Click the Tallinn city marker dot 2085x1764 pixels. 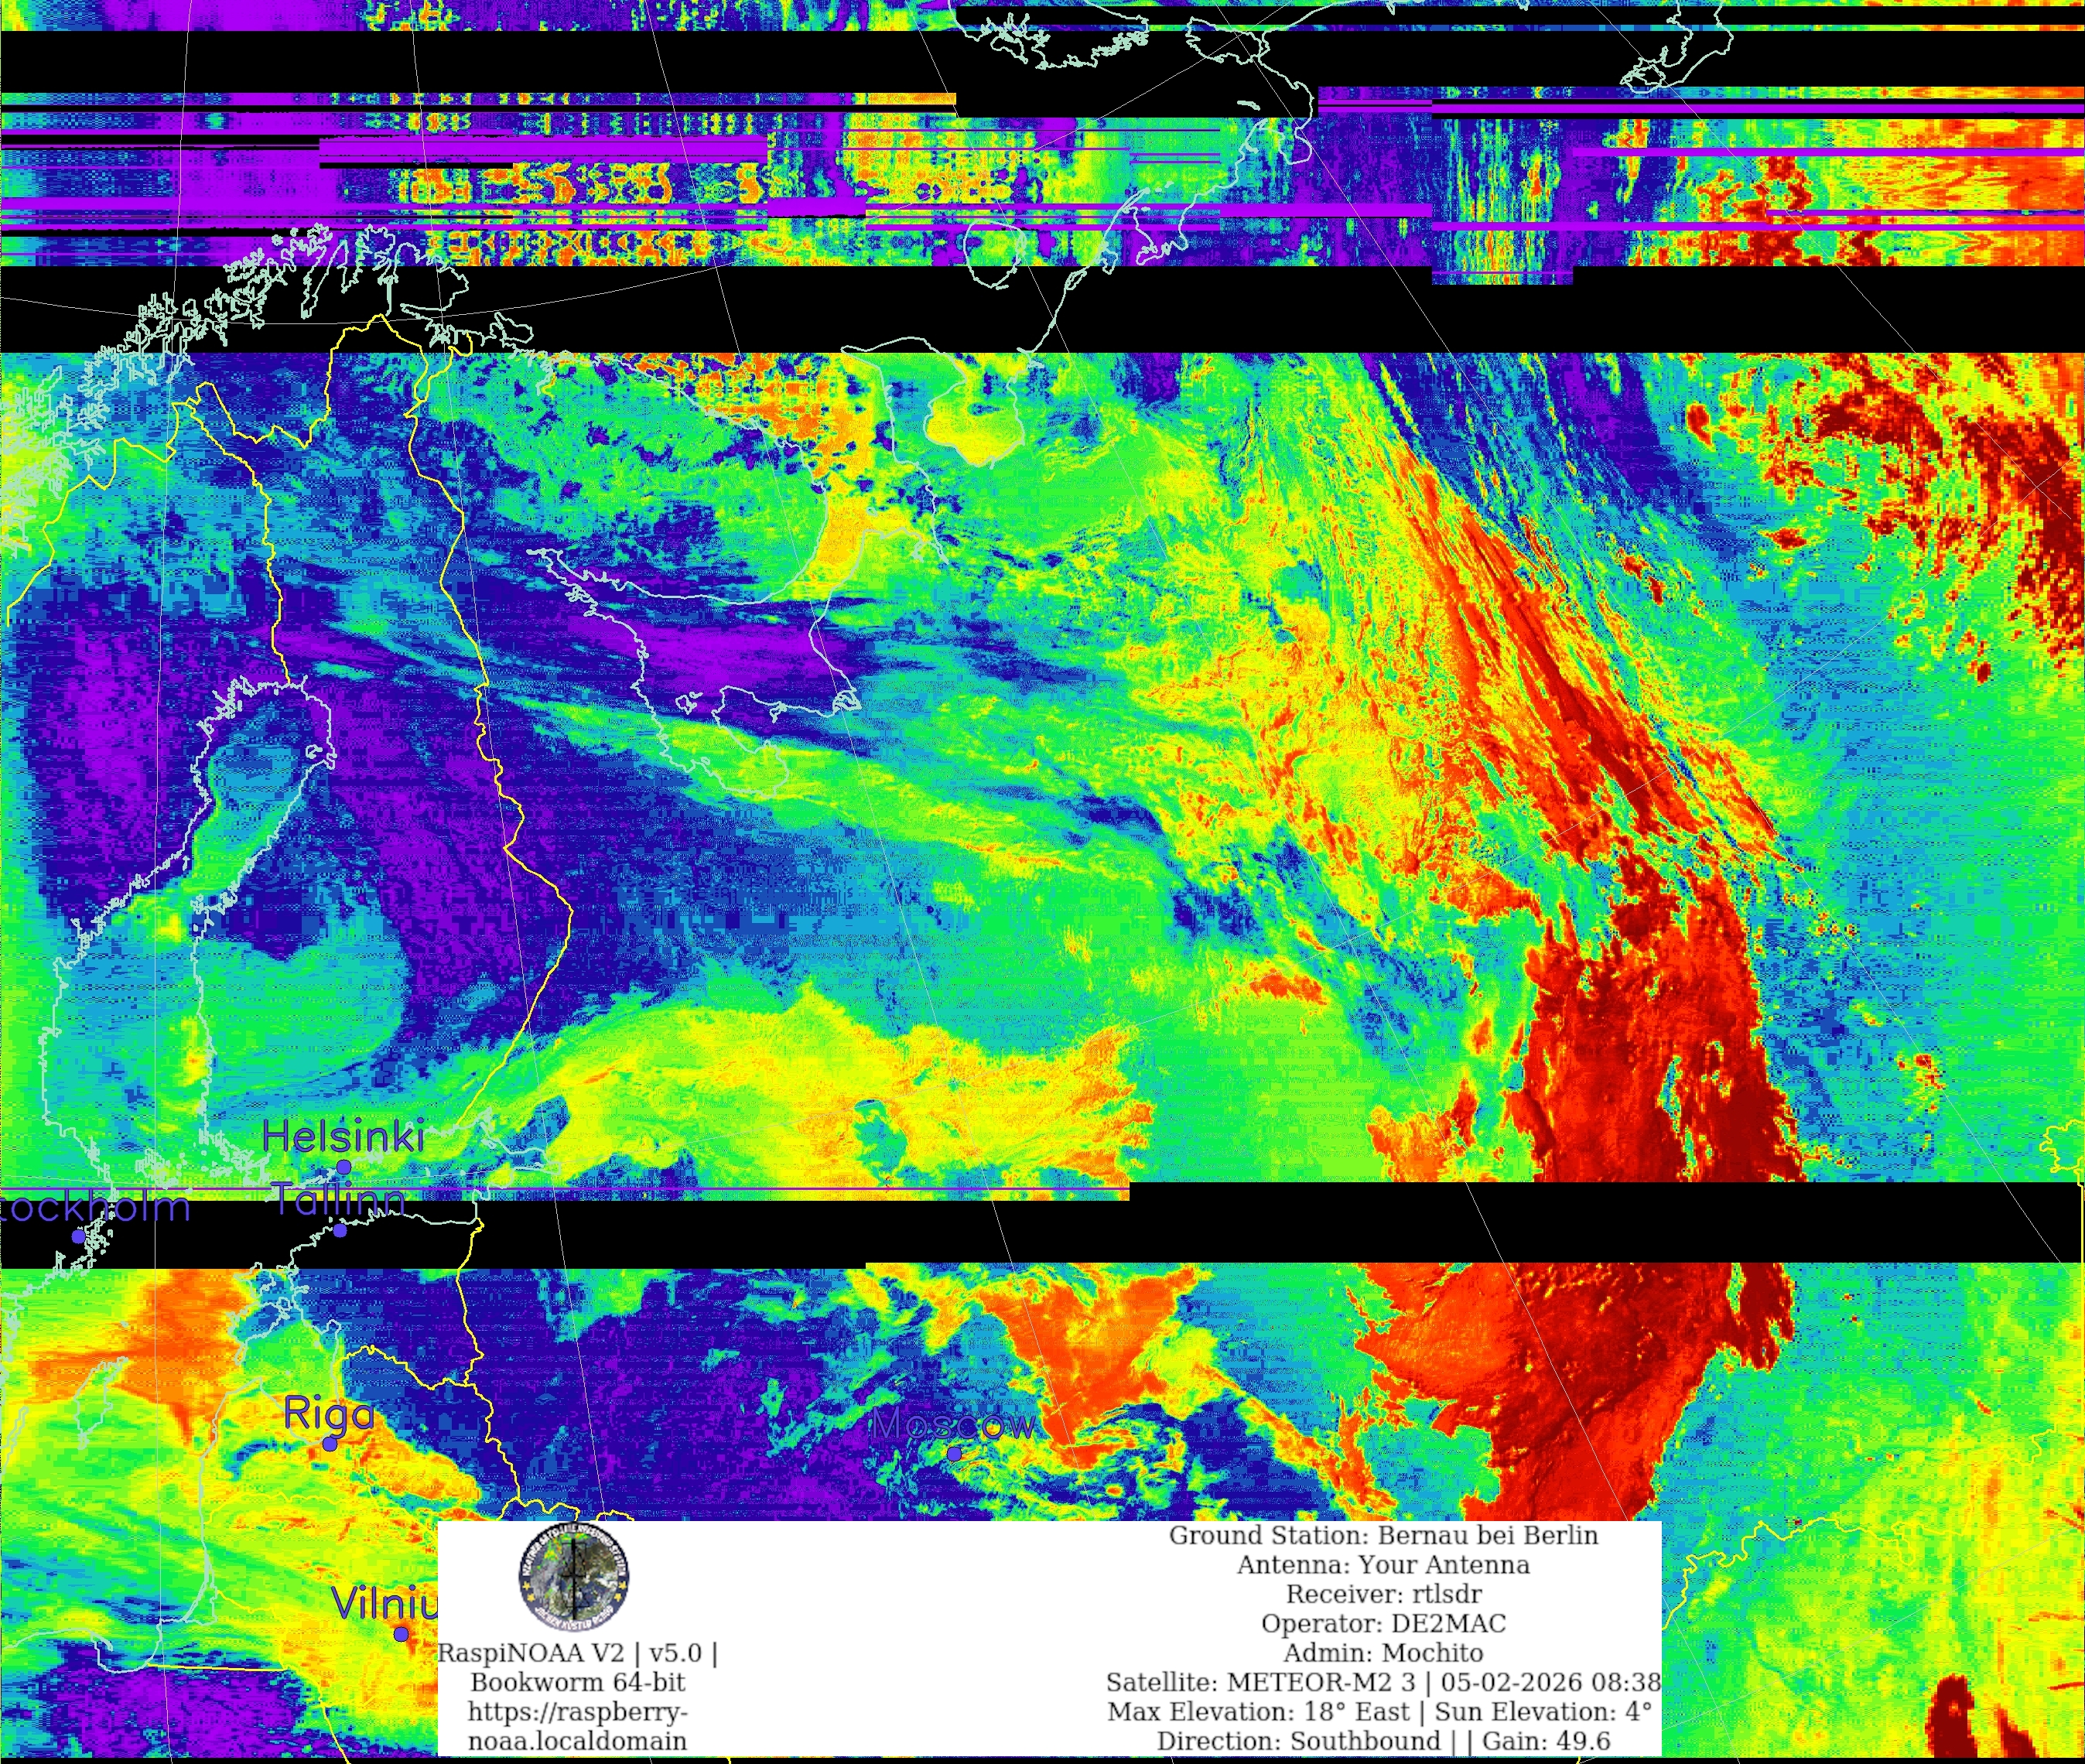point(340,1230)
